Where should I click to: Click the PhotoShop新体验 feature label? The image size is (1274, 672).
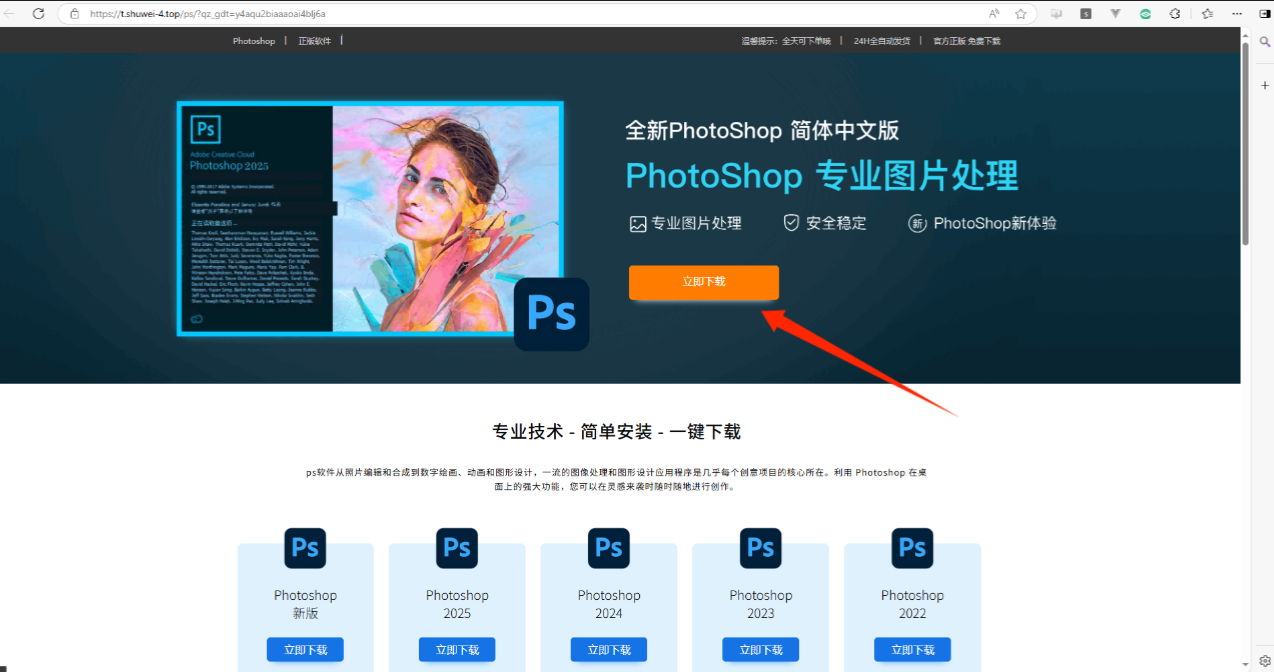click(x=995, y=223)
